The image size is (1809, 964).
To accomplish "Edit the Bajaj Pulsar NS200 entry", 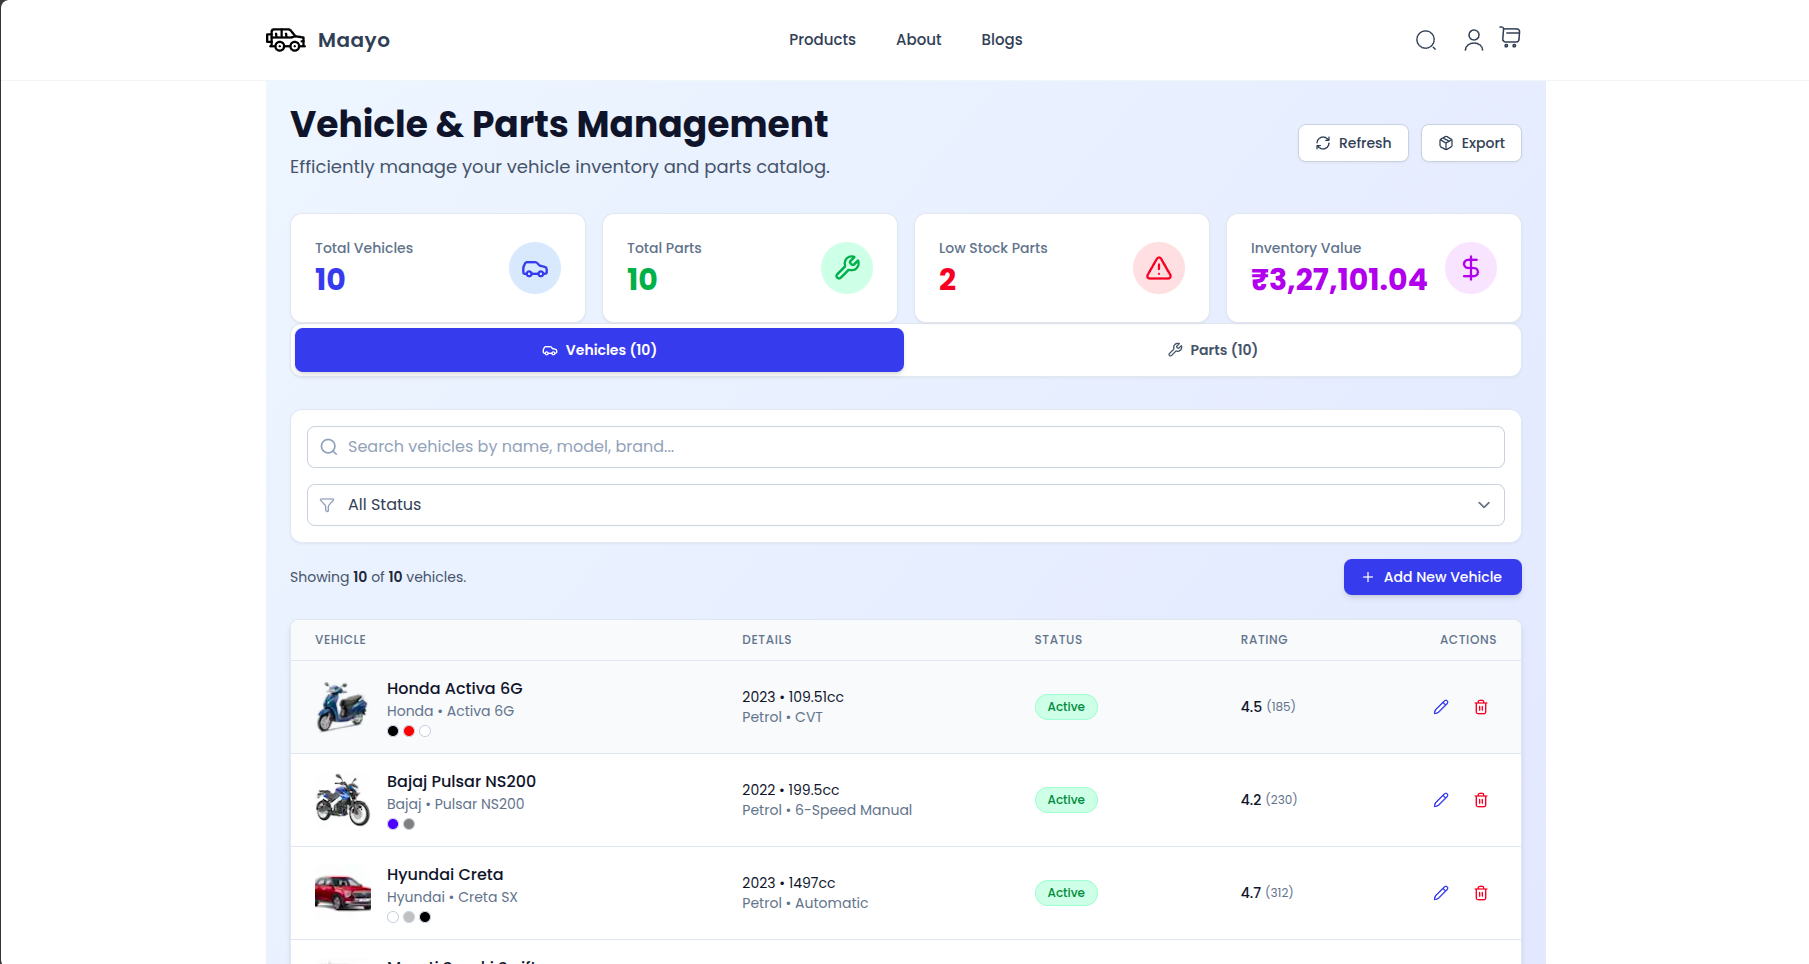I will [x=1441, y=800].
